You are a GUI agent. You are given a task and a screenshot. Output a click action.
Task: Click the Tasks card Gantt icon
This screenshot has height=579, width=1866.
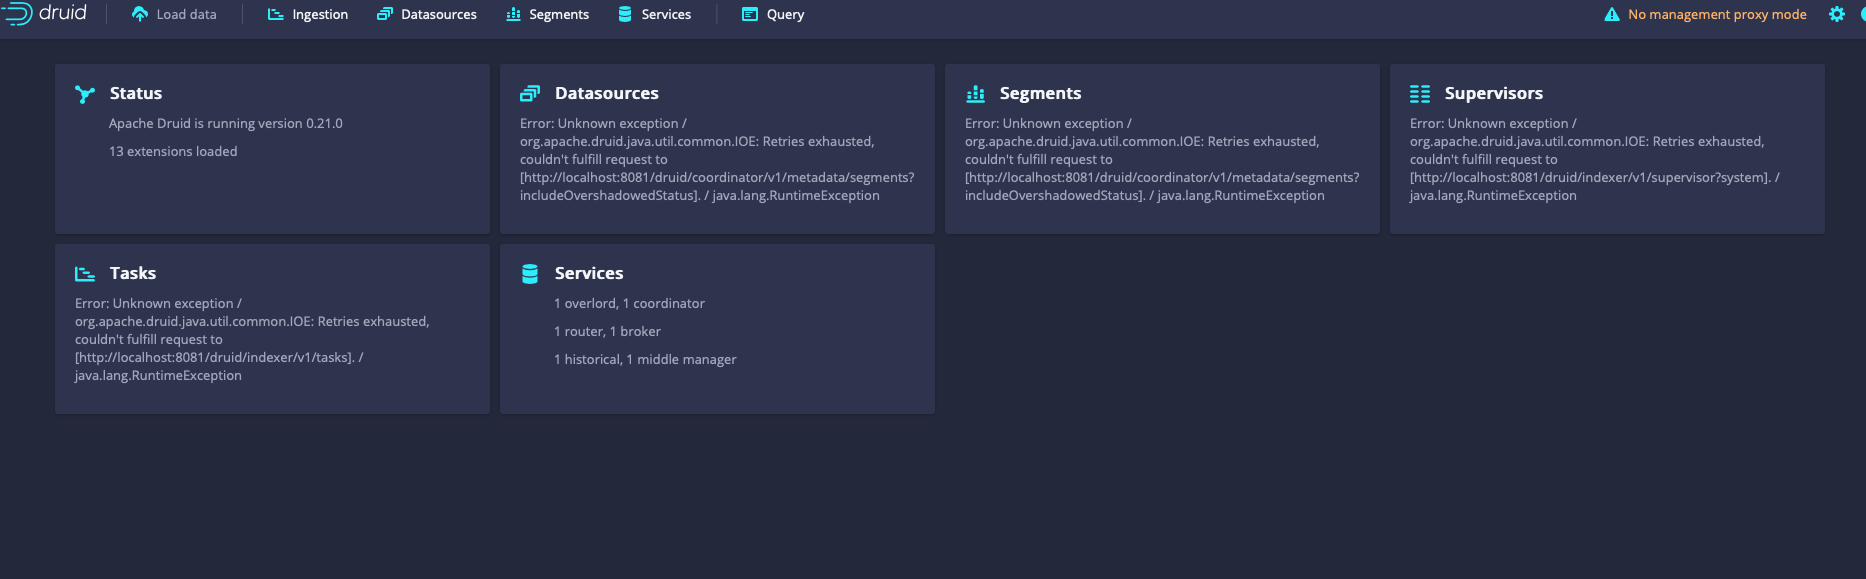[85, 274]
